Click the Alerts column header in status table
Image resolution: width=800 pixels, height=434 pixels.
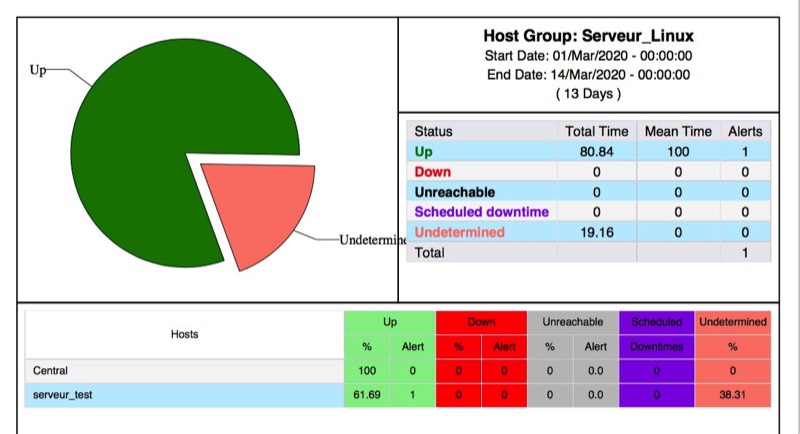pyautogui.click(x=745, y=131)
